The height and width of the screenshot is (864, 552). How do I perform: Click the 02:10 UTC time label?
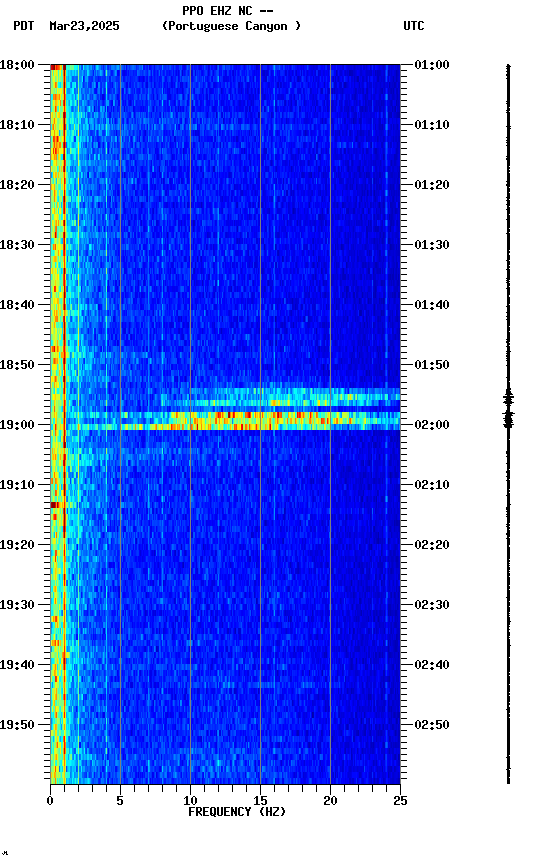(x=432, y=485)
